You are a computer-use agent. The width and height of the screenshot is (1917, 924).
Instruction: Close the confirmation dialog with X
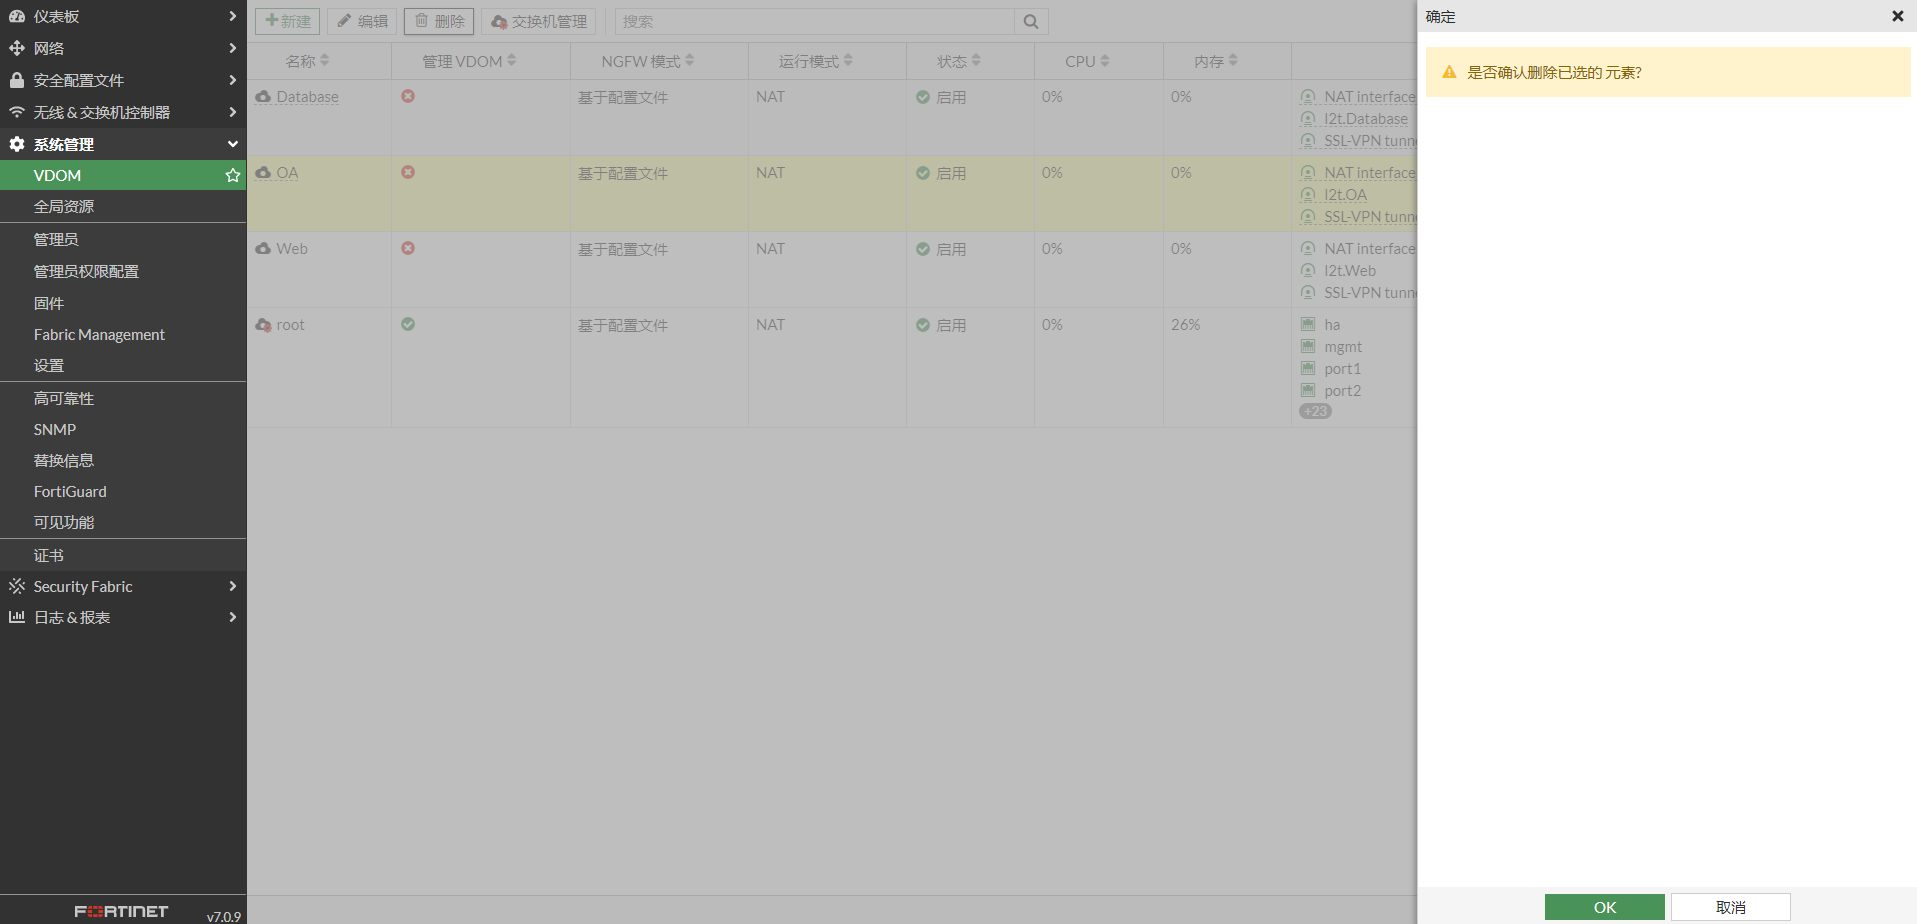(1897, 16)
